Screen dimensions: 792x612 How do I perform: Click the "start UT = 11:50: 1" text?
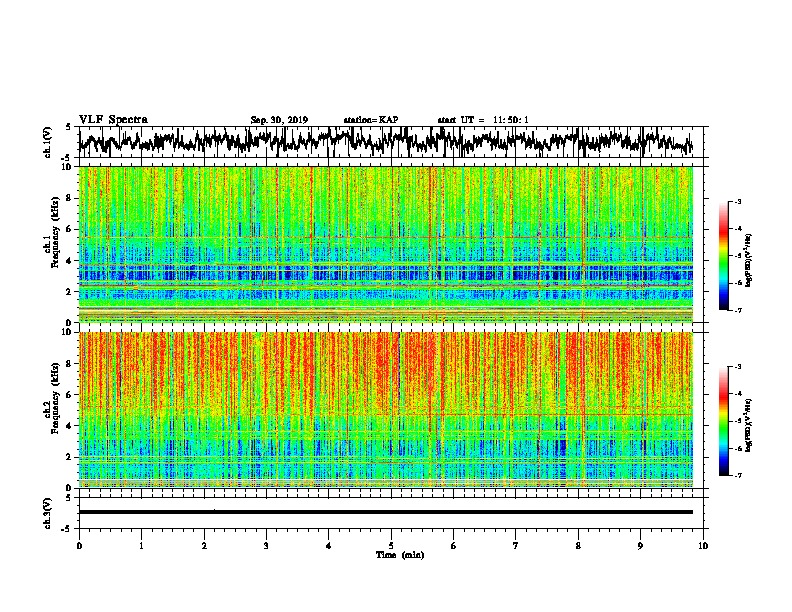[483, 120]
